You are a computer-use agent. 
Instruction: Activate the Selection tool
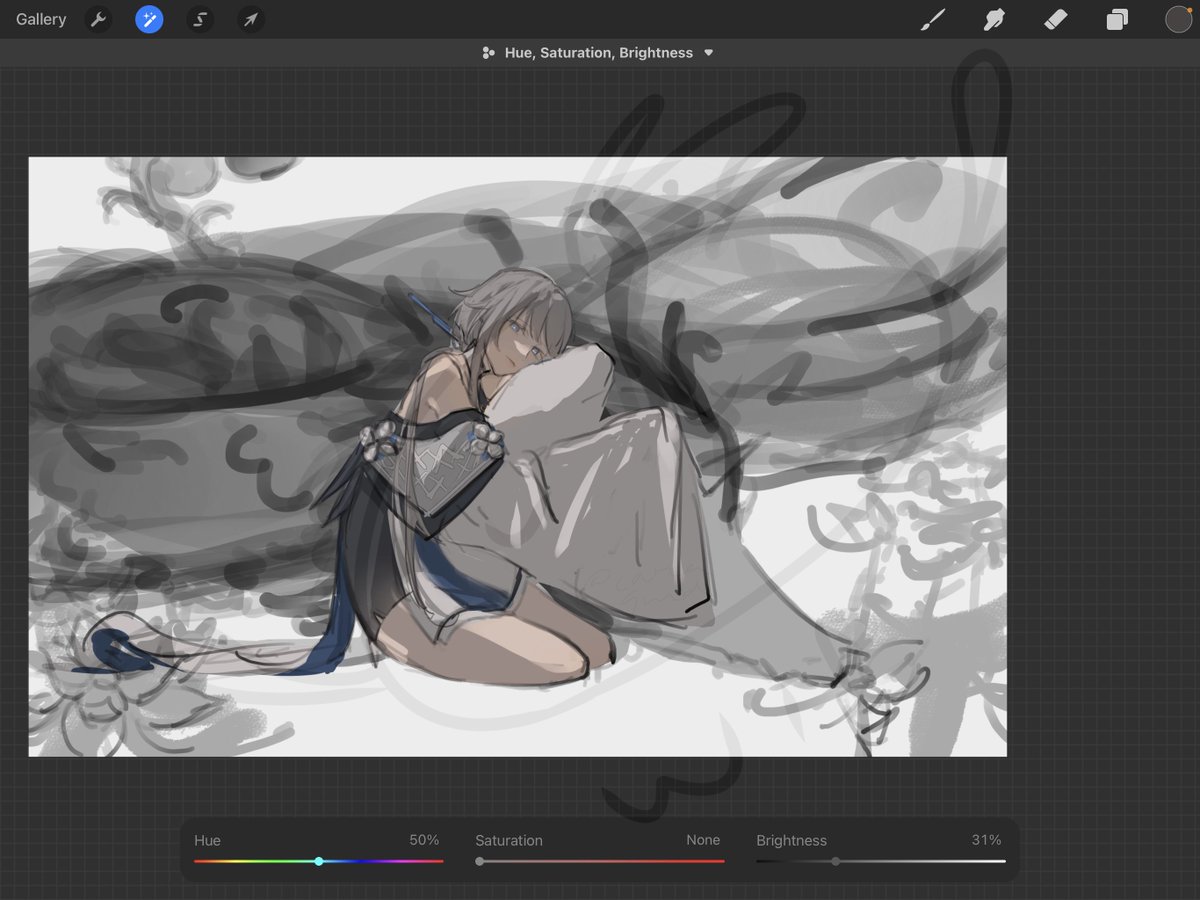click(x=200, y=19)
